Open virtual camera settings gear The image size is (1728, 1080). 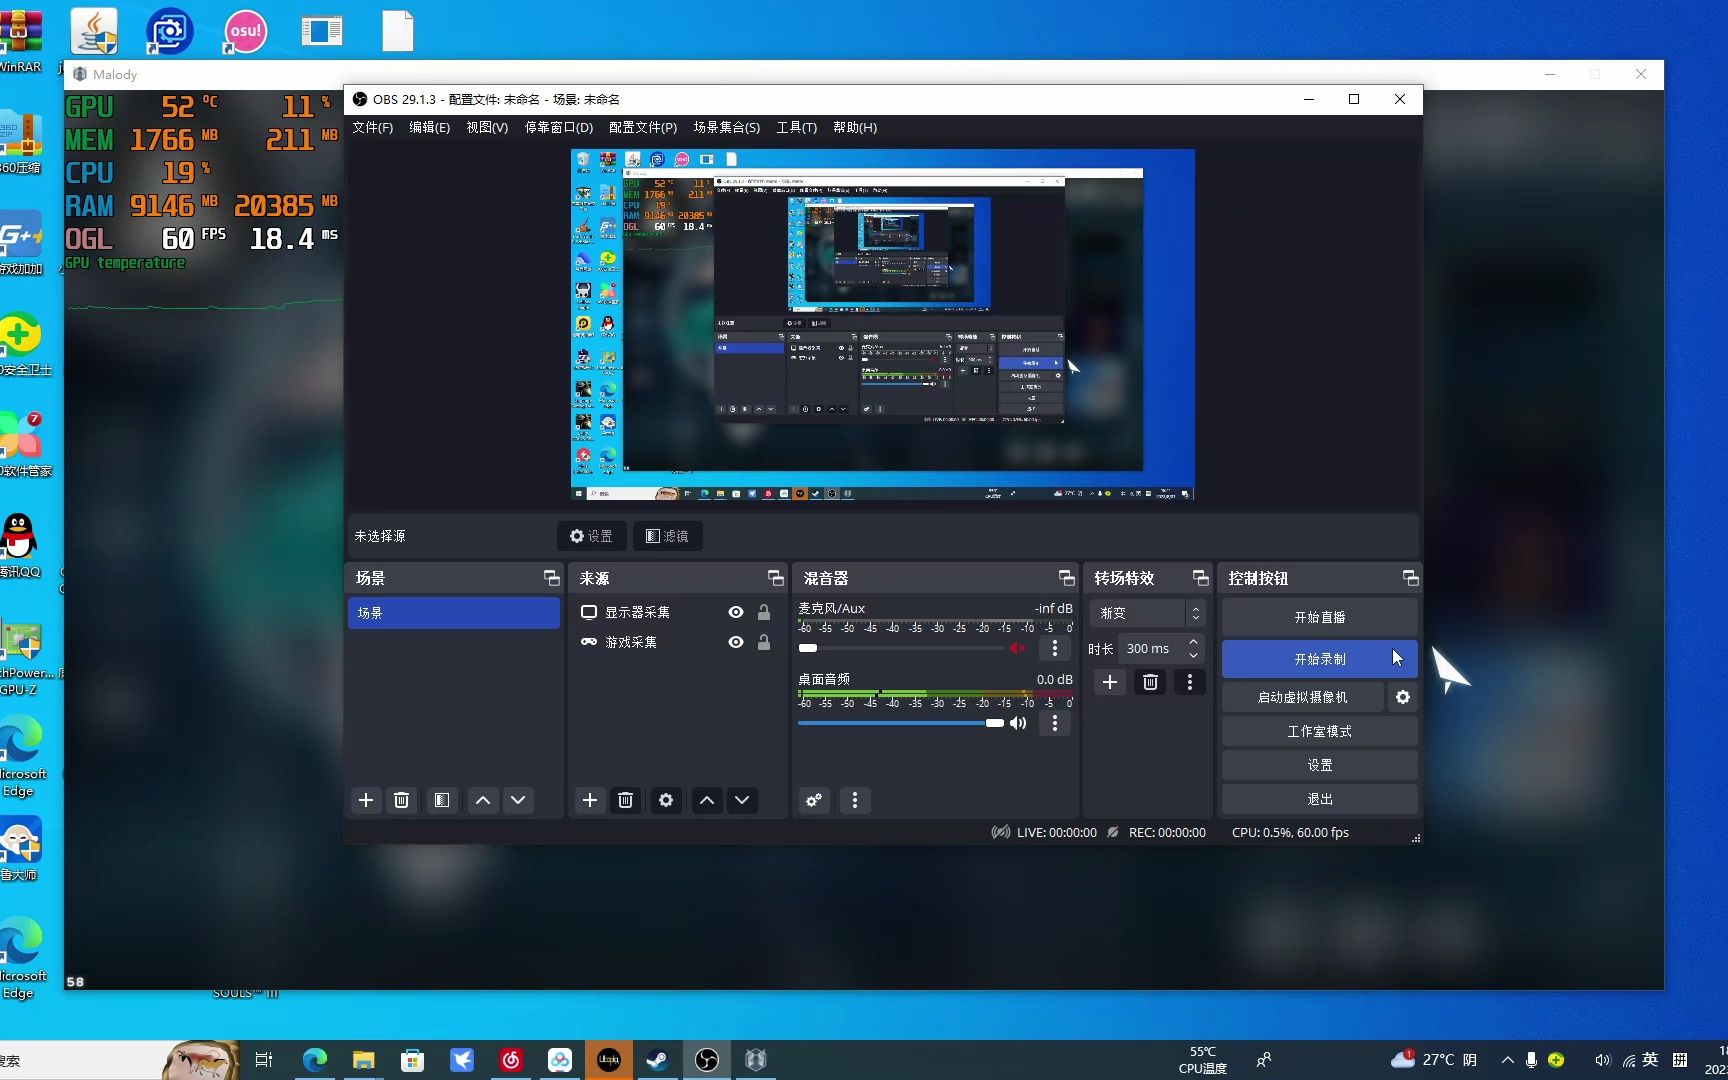pyautogui.click(x=1403, y=697)
